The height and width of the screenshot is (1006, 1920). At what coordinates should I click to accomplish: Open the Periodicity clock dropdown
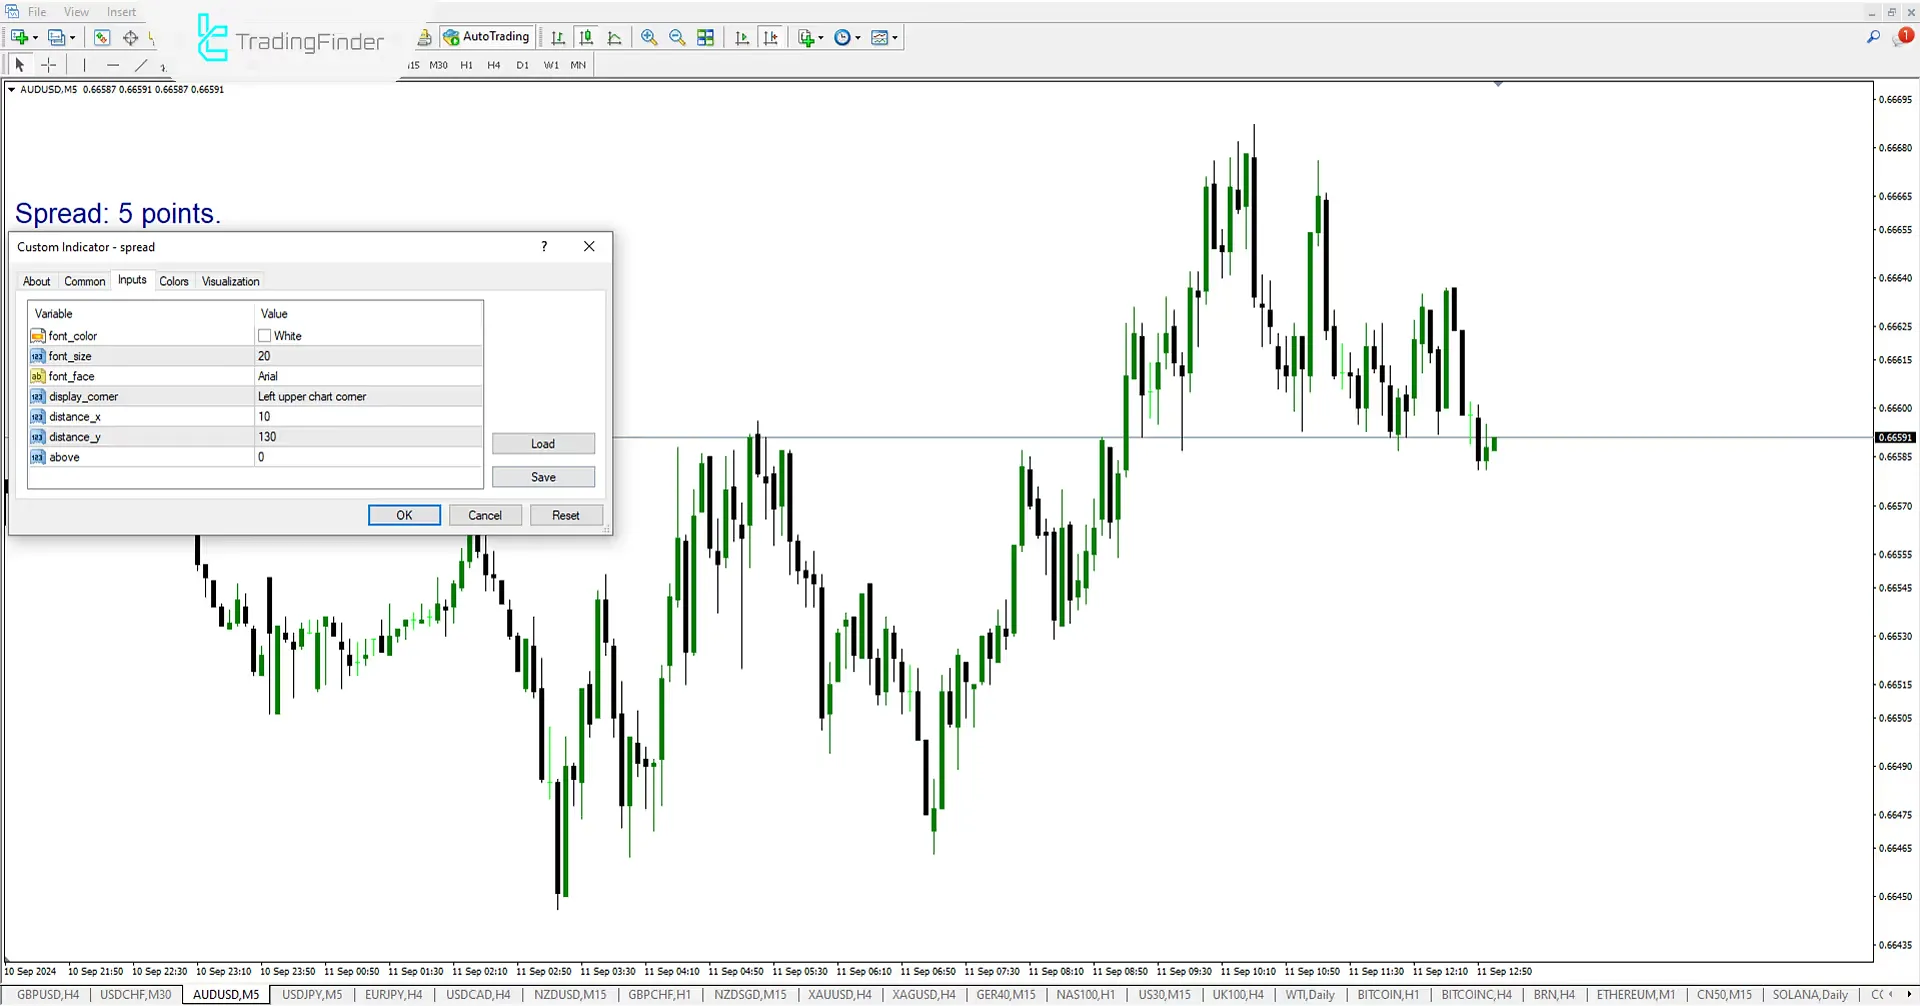click(857, 38)
